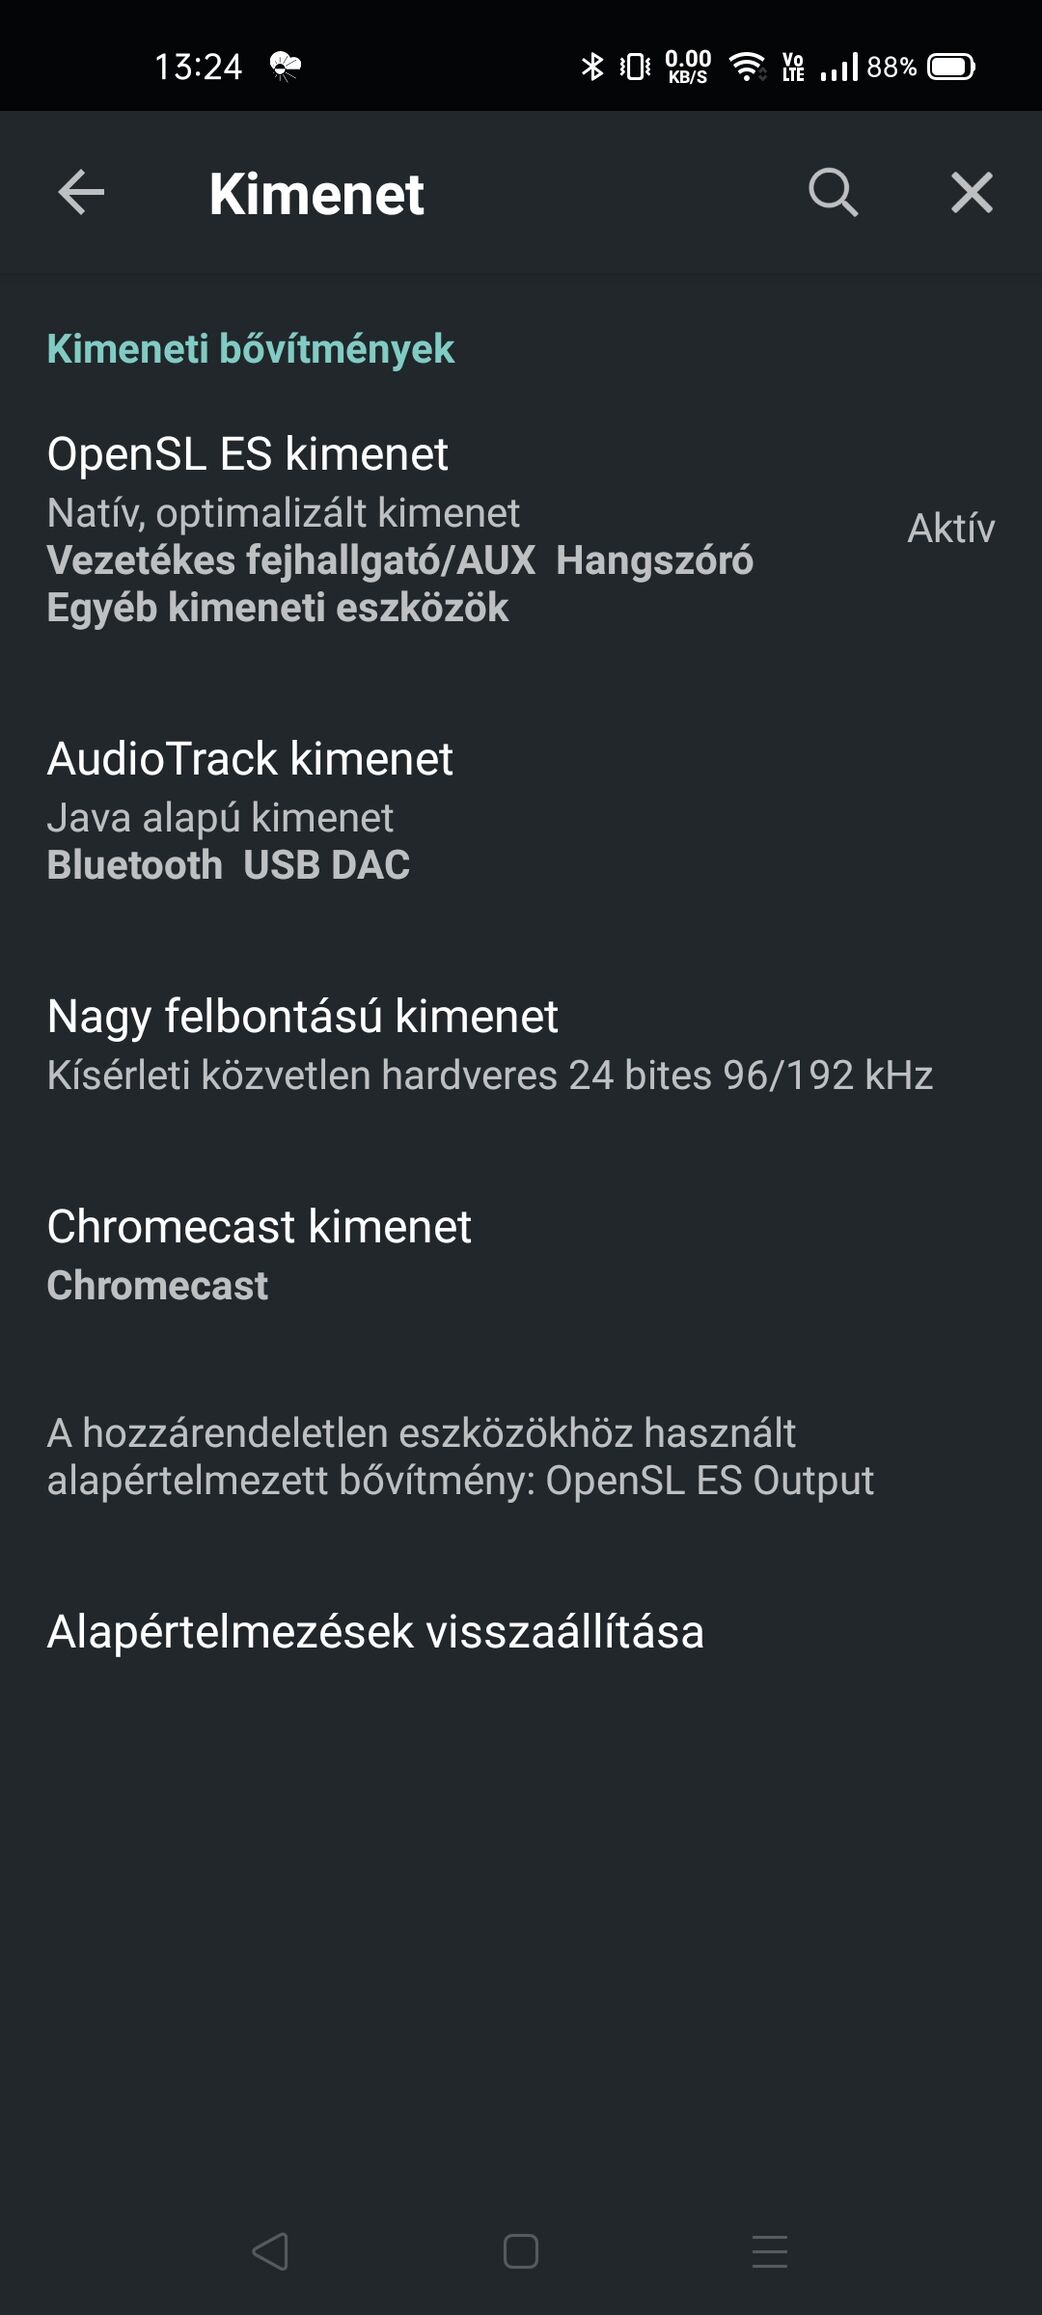The image size is (1042, 2315).
Task: Tap the Bluetooth status bar icon
Action: pyautogui.click(x=592, y=67)
